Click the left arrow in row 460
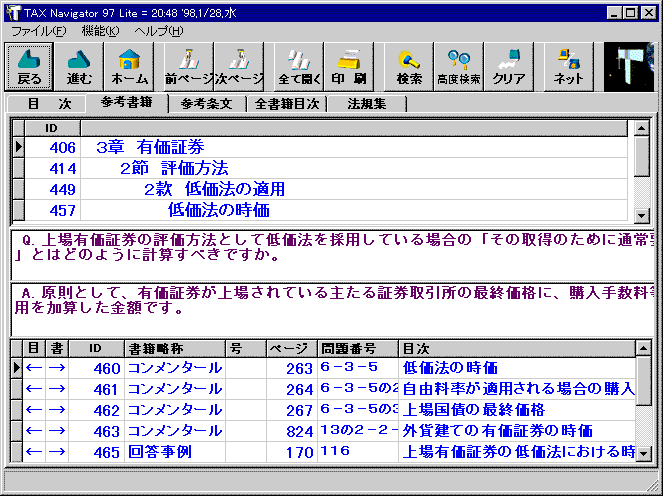663x496 pixels. [x=34, y=368]
